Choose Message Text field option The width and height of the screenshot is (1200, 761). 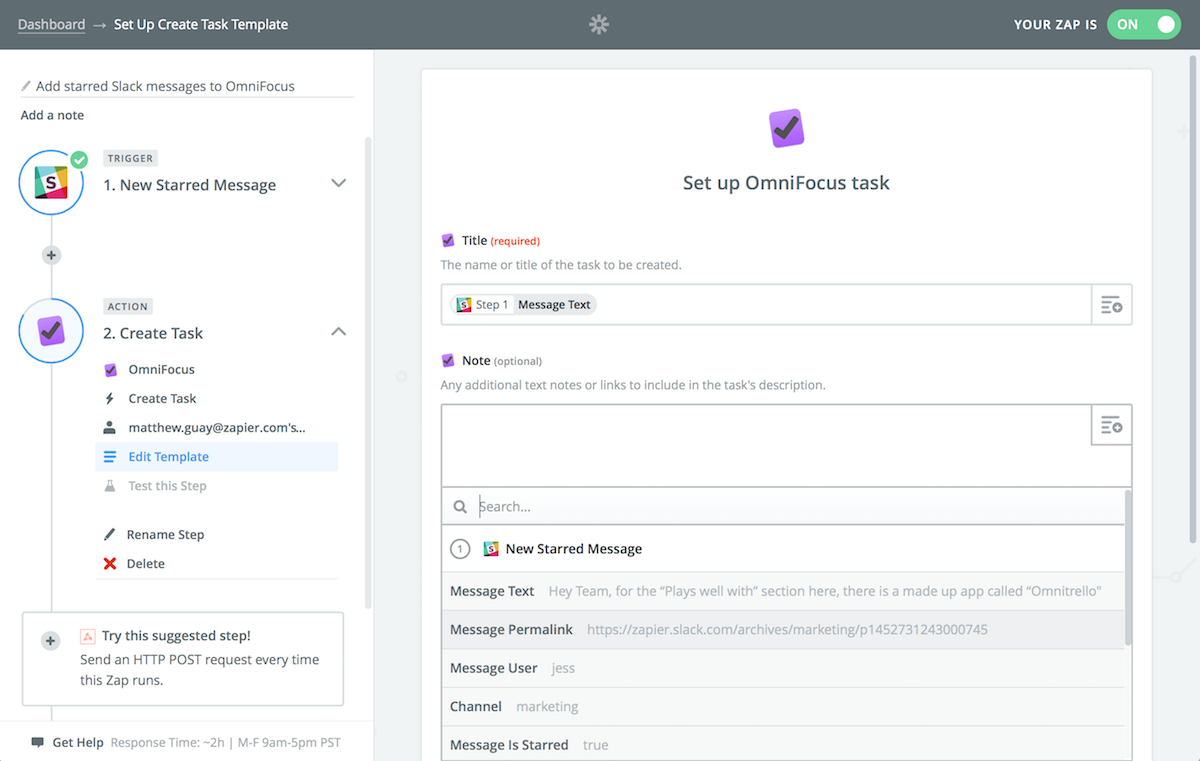[783, 591]
